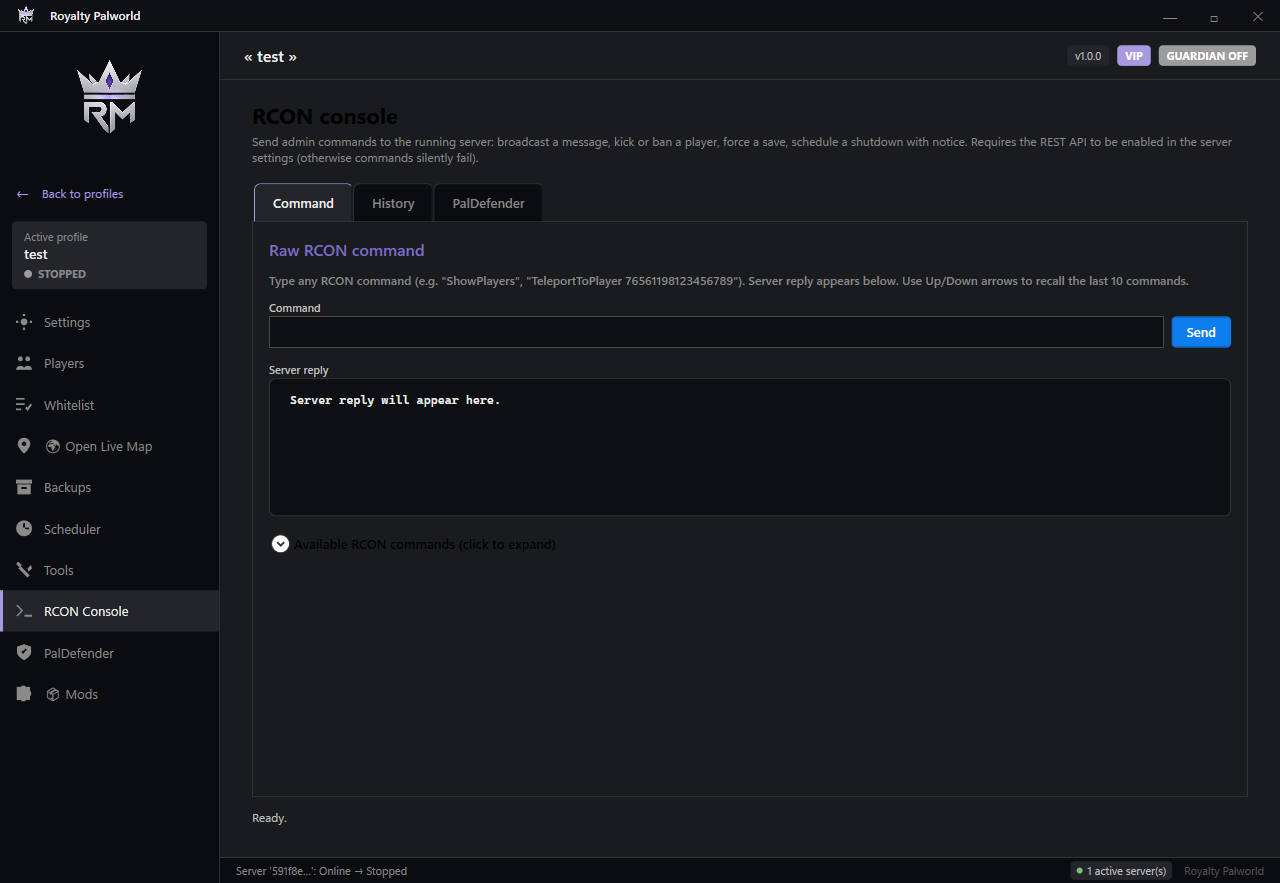Click 'Available RCON commands (click to expand)' text
Image resolution: width=1280 pixels, height=883 pixels.
(425, 544)
